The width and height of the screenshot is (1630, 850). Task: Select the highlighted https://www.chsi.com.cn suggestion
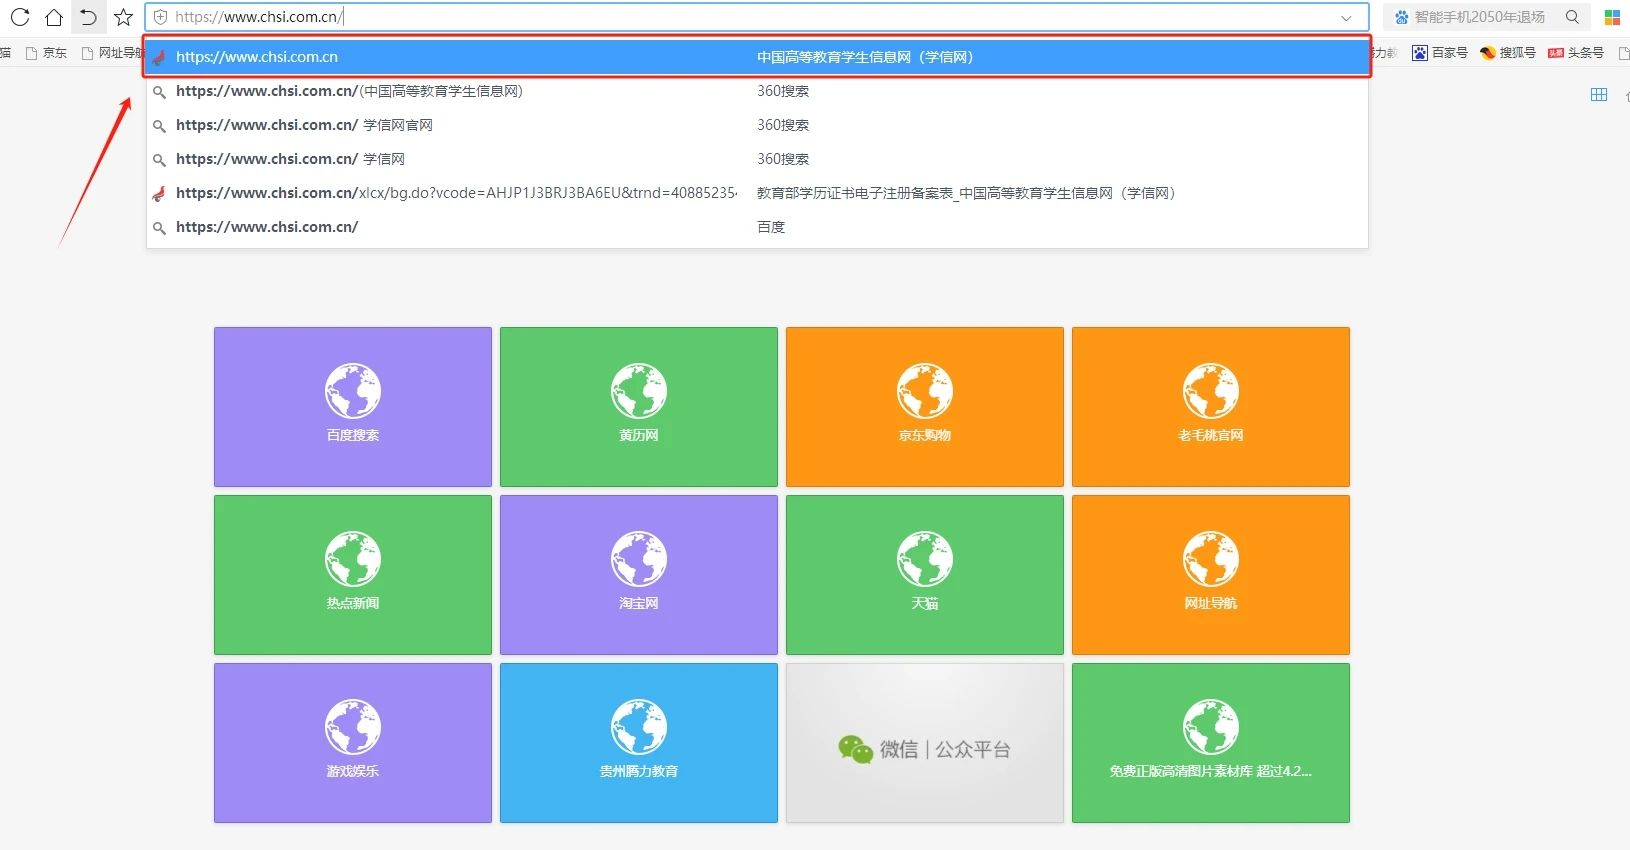757,57
